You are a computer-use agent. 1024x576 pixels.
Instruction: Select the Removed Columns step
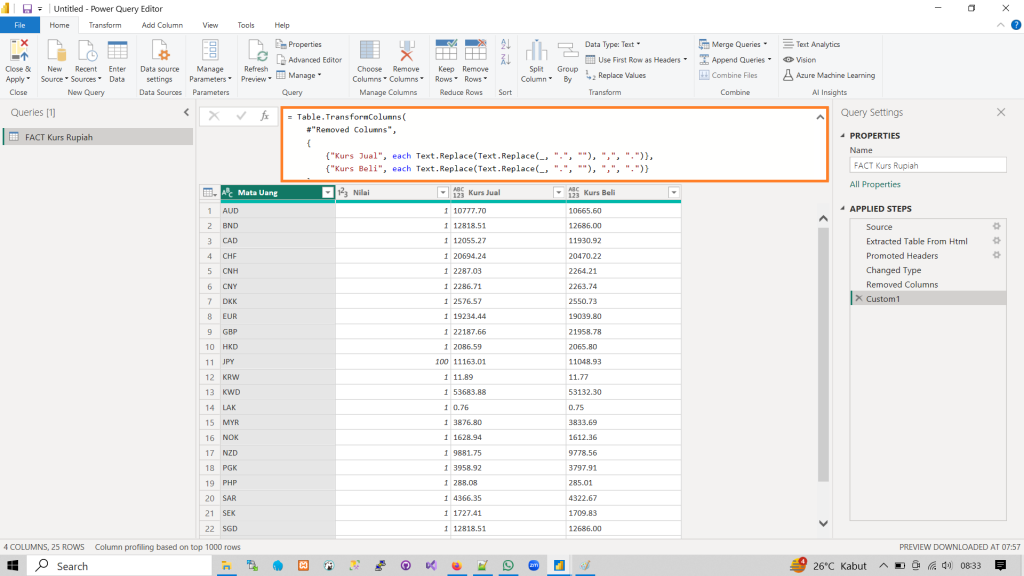tap(901, 285)
